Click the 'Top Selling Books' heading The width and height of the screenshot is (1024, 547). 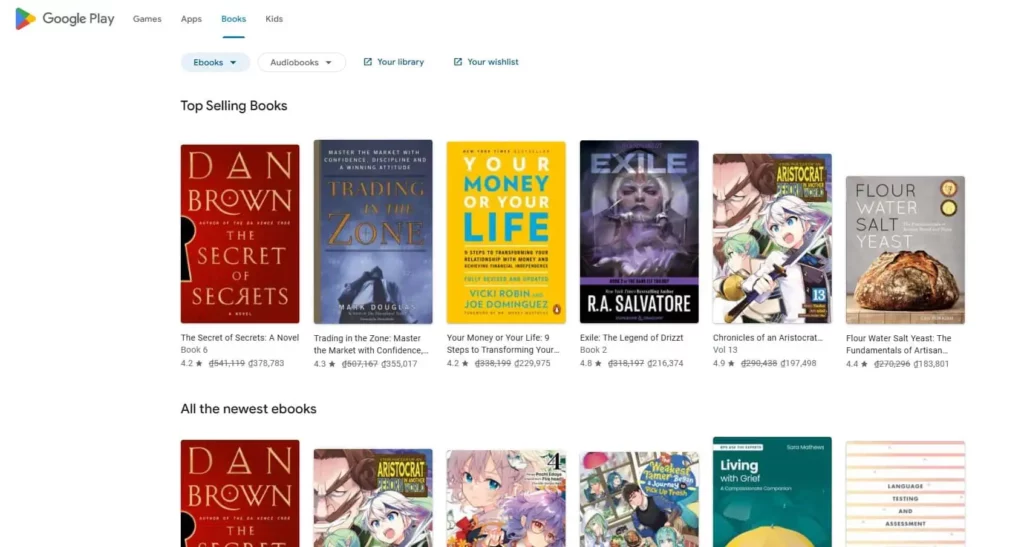[x=234, y=106]
